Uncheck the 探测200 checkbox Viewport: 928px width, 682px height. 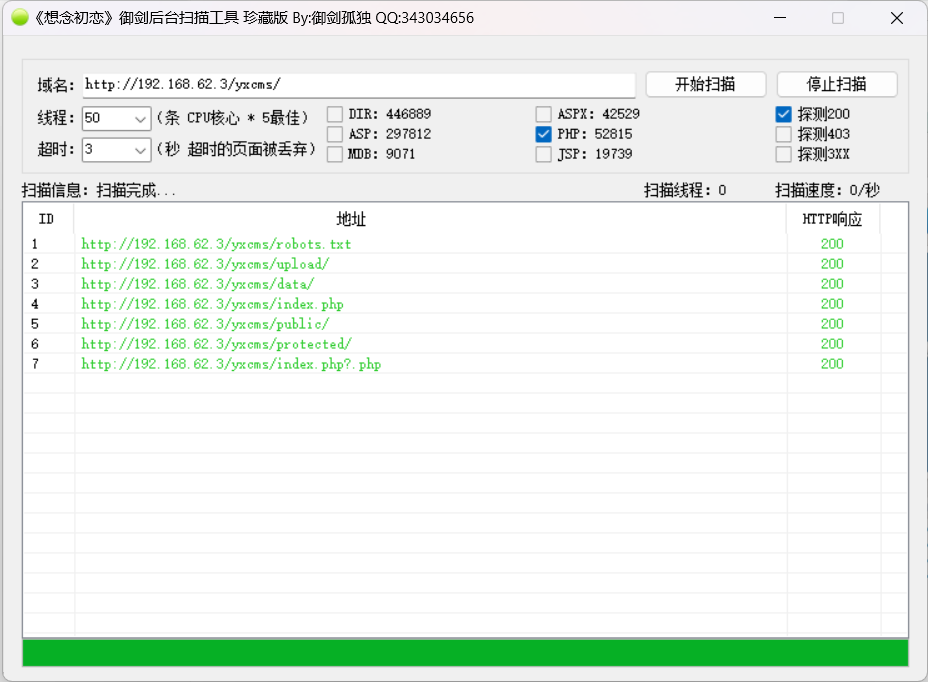point(784,114)
